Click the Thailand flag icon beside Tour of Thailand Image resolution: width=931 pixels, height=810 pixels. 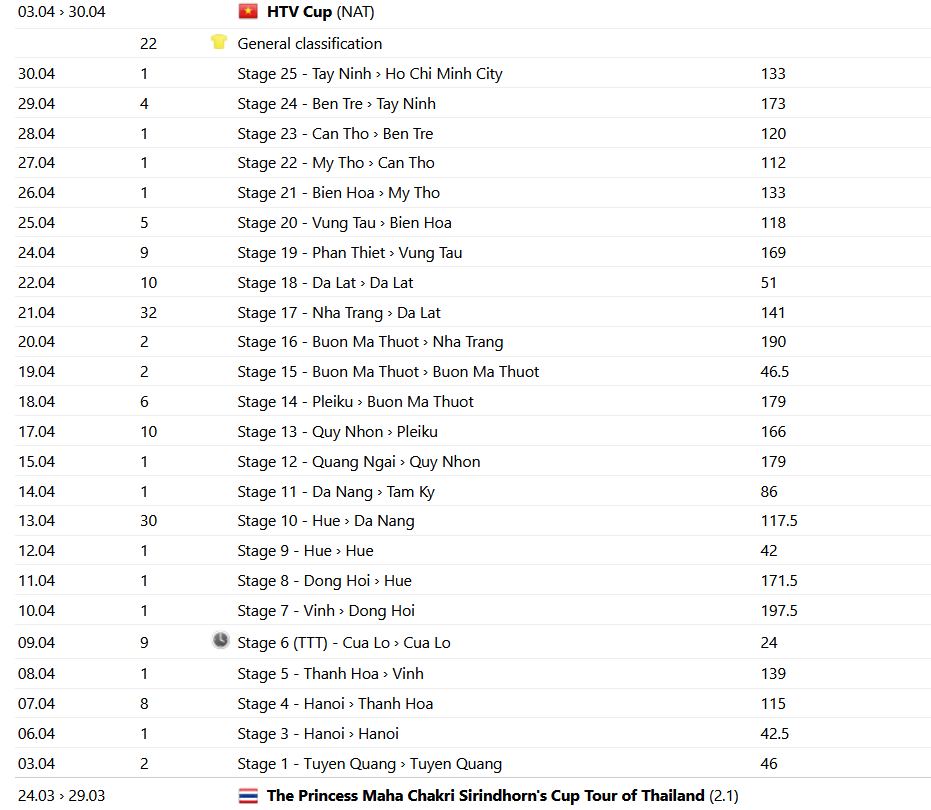tap(248, 796)
